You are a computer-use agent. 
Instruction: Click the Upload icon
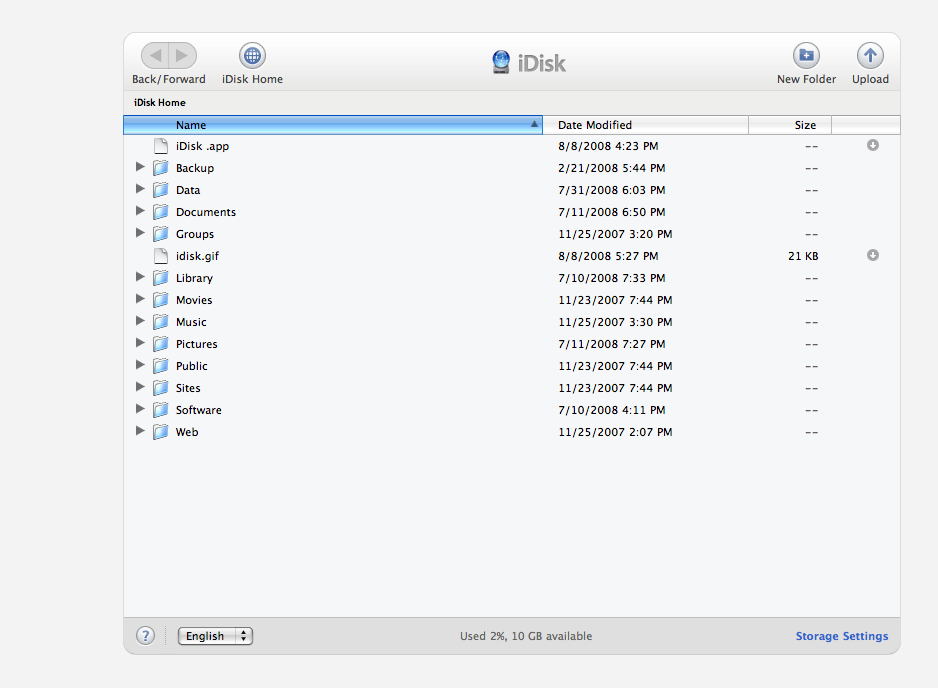(x=869, y=55)
